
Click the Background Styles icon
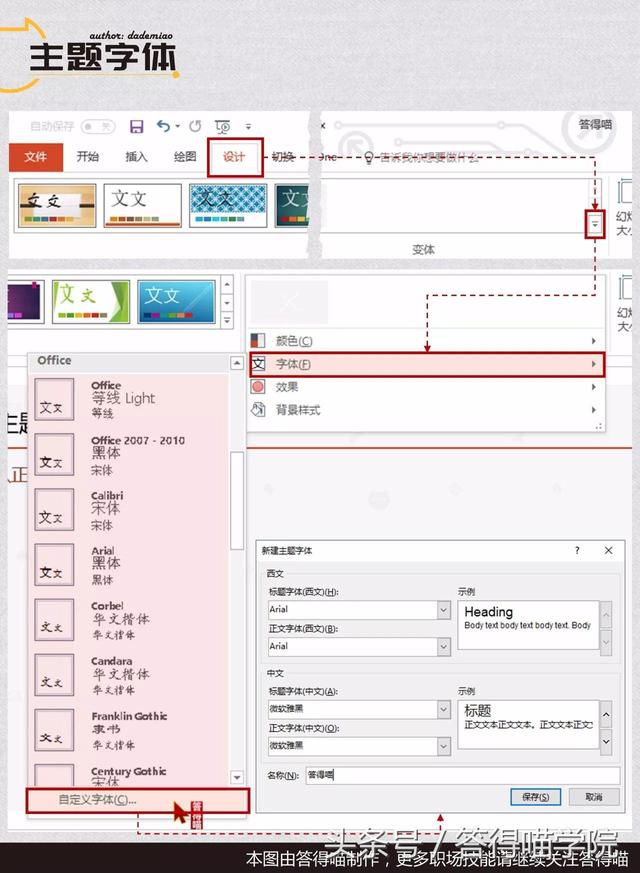click(x=258, y=410)
